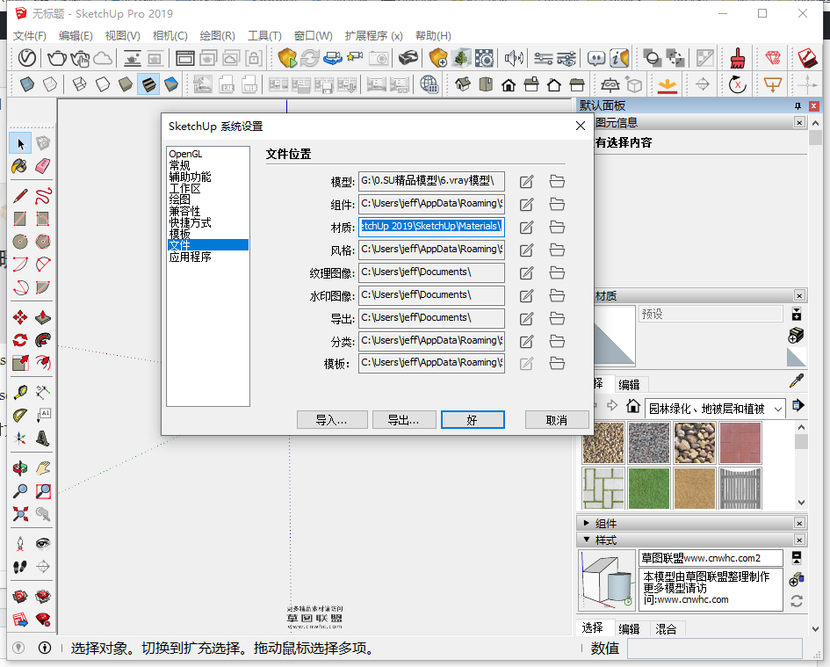Choose the Freehand curve tool
Image resolution: width=830 pixels, height=667 pixels.
43,196
